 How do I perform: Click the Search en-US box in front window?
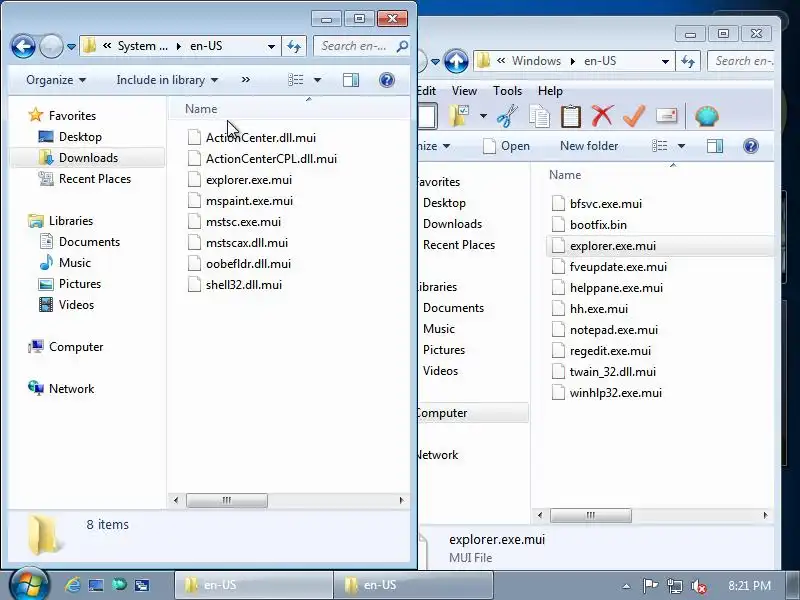click(x=362, y=46)
